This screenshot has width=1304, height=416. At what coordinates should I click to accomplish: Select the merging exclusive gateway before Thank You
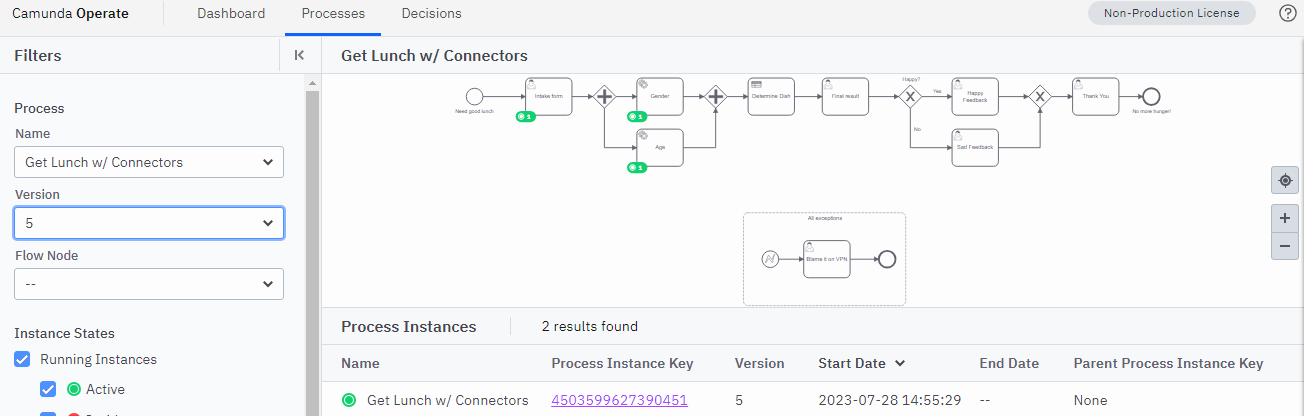click(x=1040, y=96)
